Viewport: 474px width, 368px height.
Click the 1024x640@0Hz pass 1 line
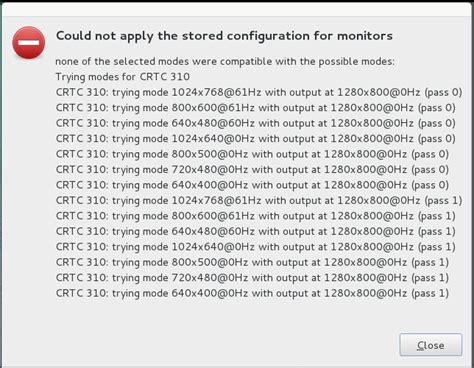[256, 247]
